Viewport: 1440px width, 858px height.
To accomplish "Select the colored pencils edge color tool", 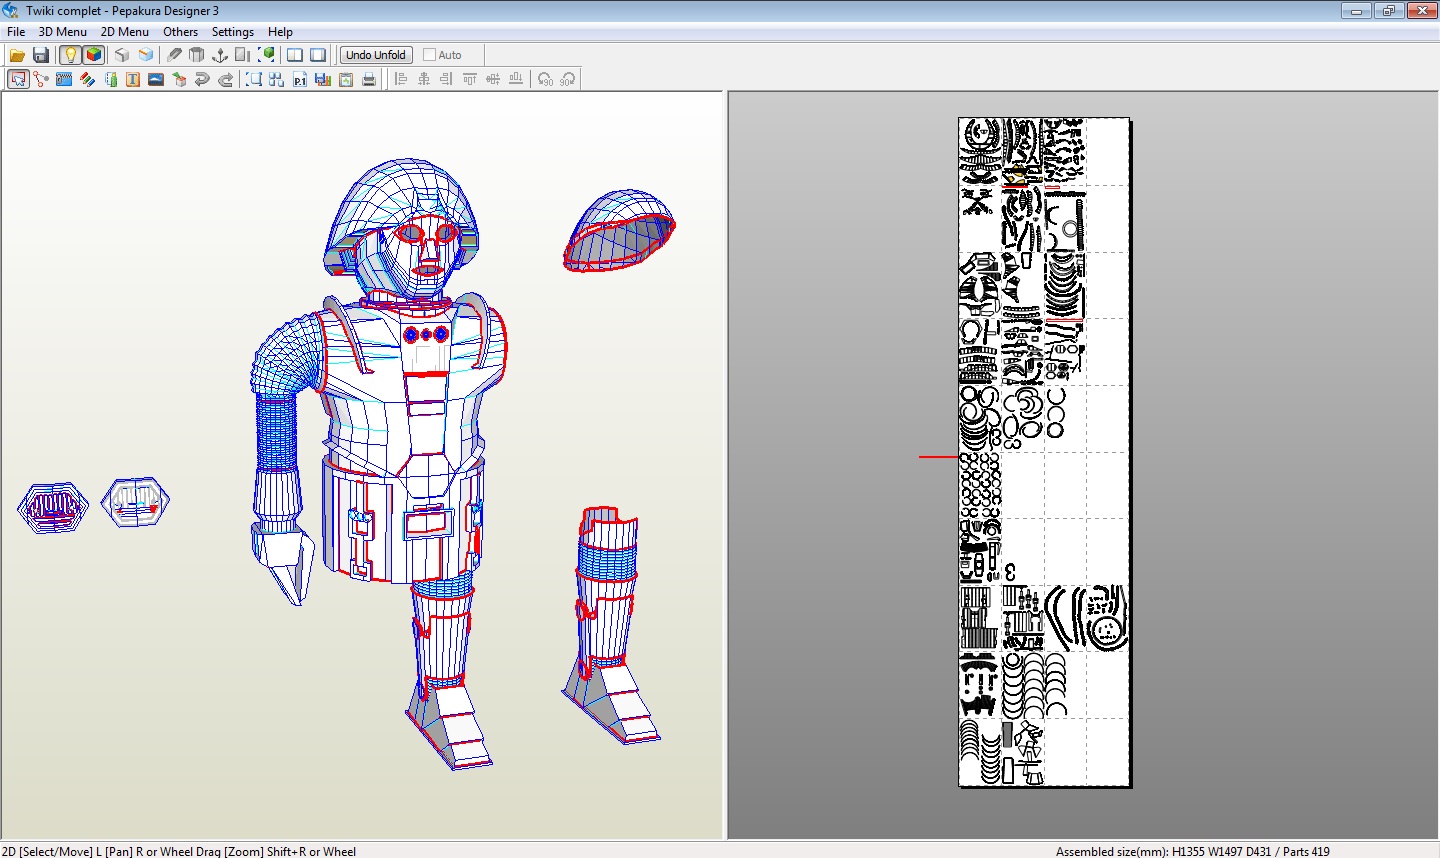I will pos(87,79).
